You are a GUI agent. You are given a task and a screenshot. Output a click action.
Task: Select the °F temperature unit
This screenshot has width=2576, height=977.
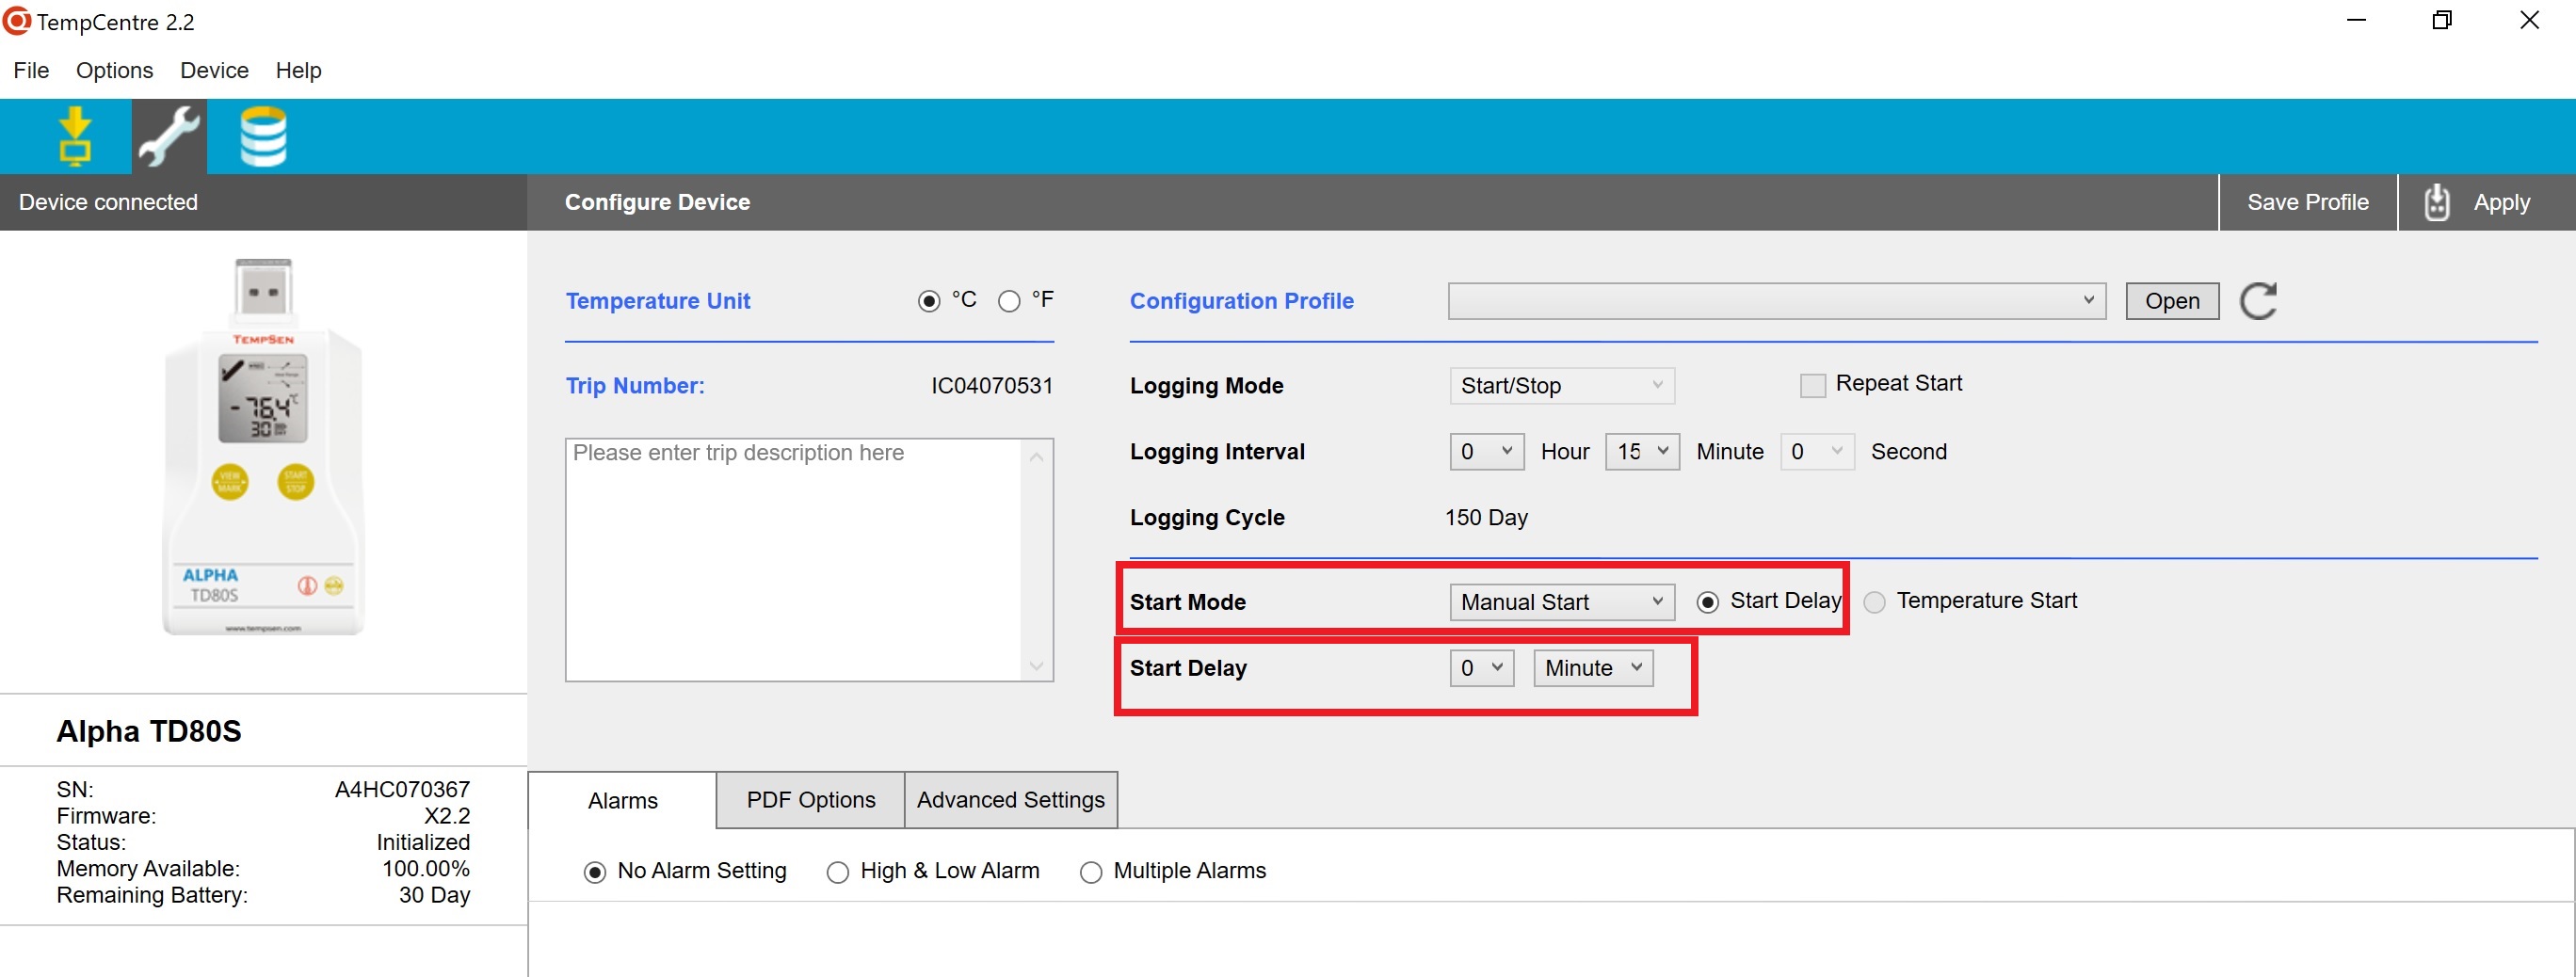1009,301
